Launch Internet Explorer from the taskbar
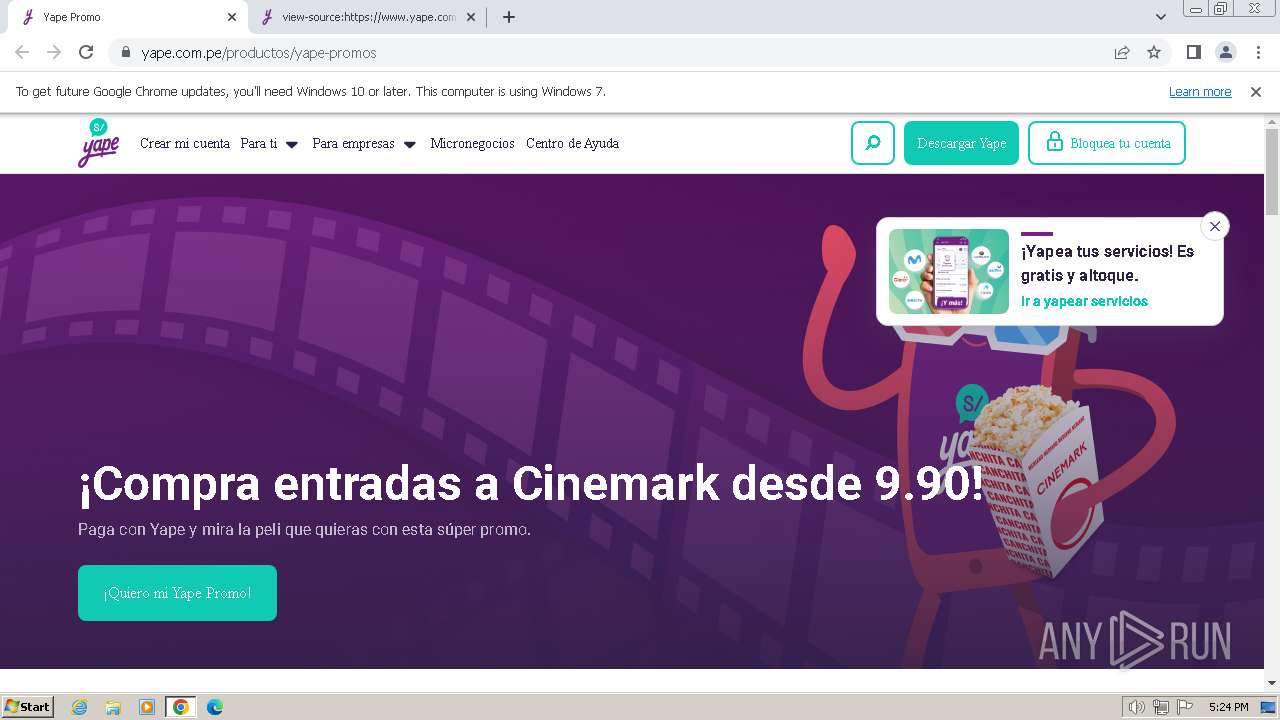Viewport: 1280px width, 720px height. [x=80, y=707]
